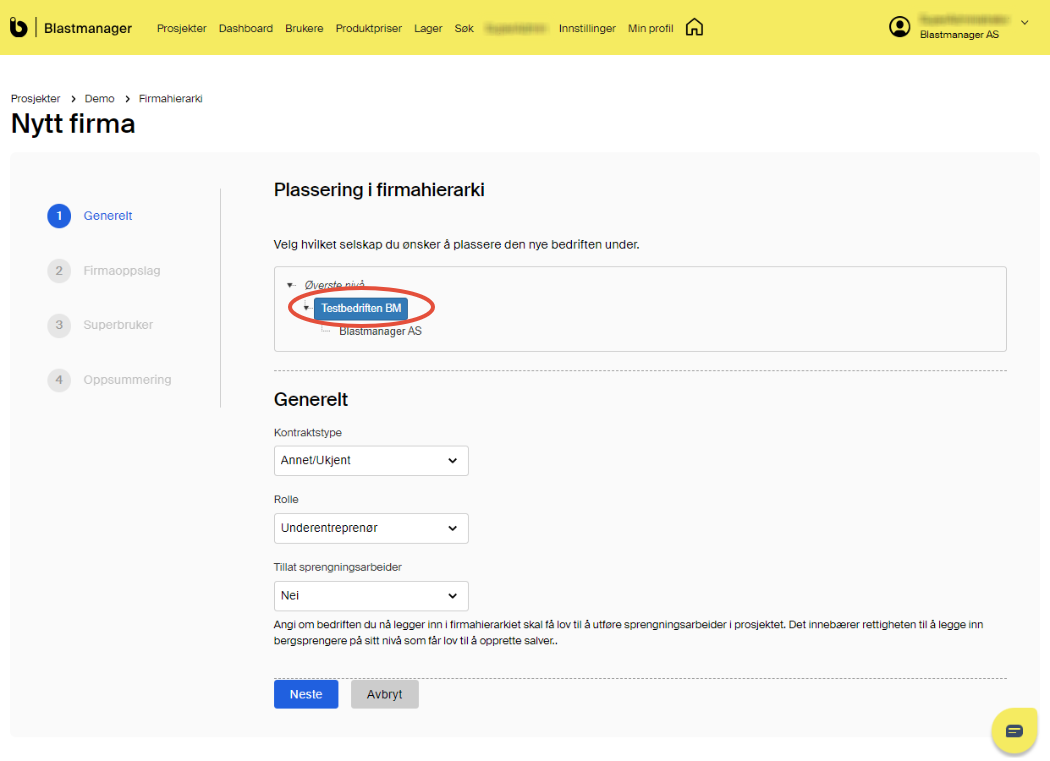
Task: Open the user profile avatar icon
Action: tap(899, 27)
